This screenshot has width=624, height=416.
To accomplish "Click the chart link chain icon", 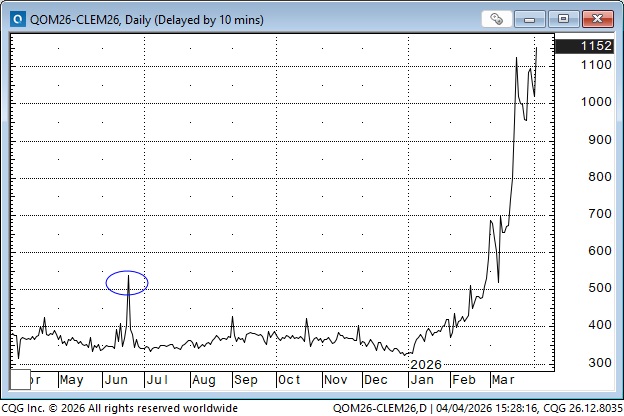I will click(497, 18).
